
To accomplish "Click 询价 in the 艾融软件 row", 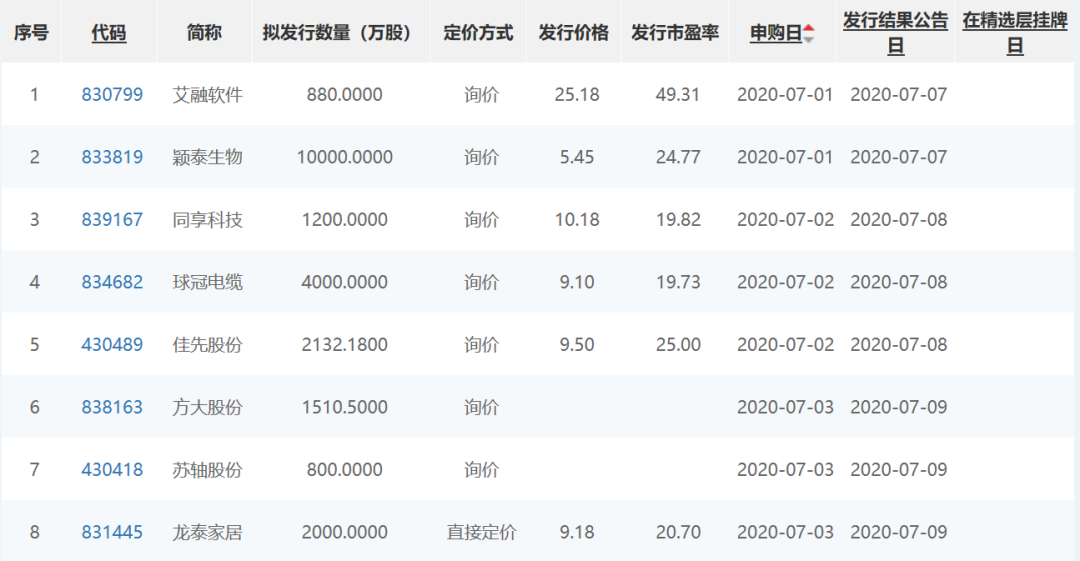I will (481, 94).
